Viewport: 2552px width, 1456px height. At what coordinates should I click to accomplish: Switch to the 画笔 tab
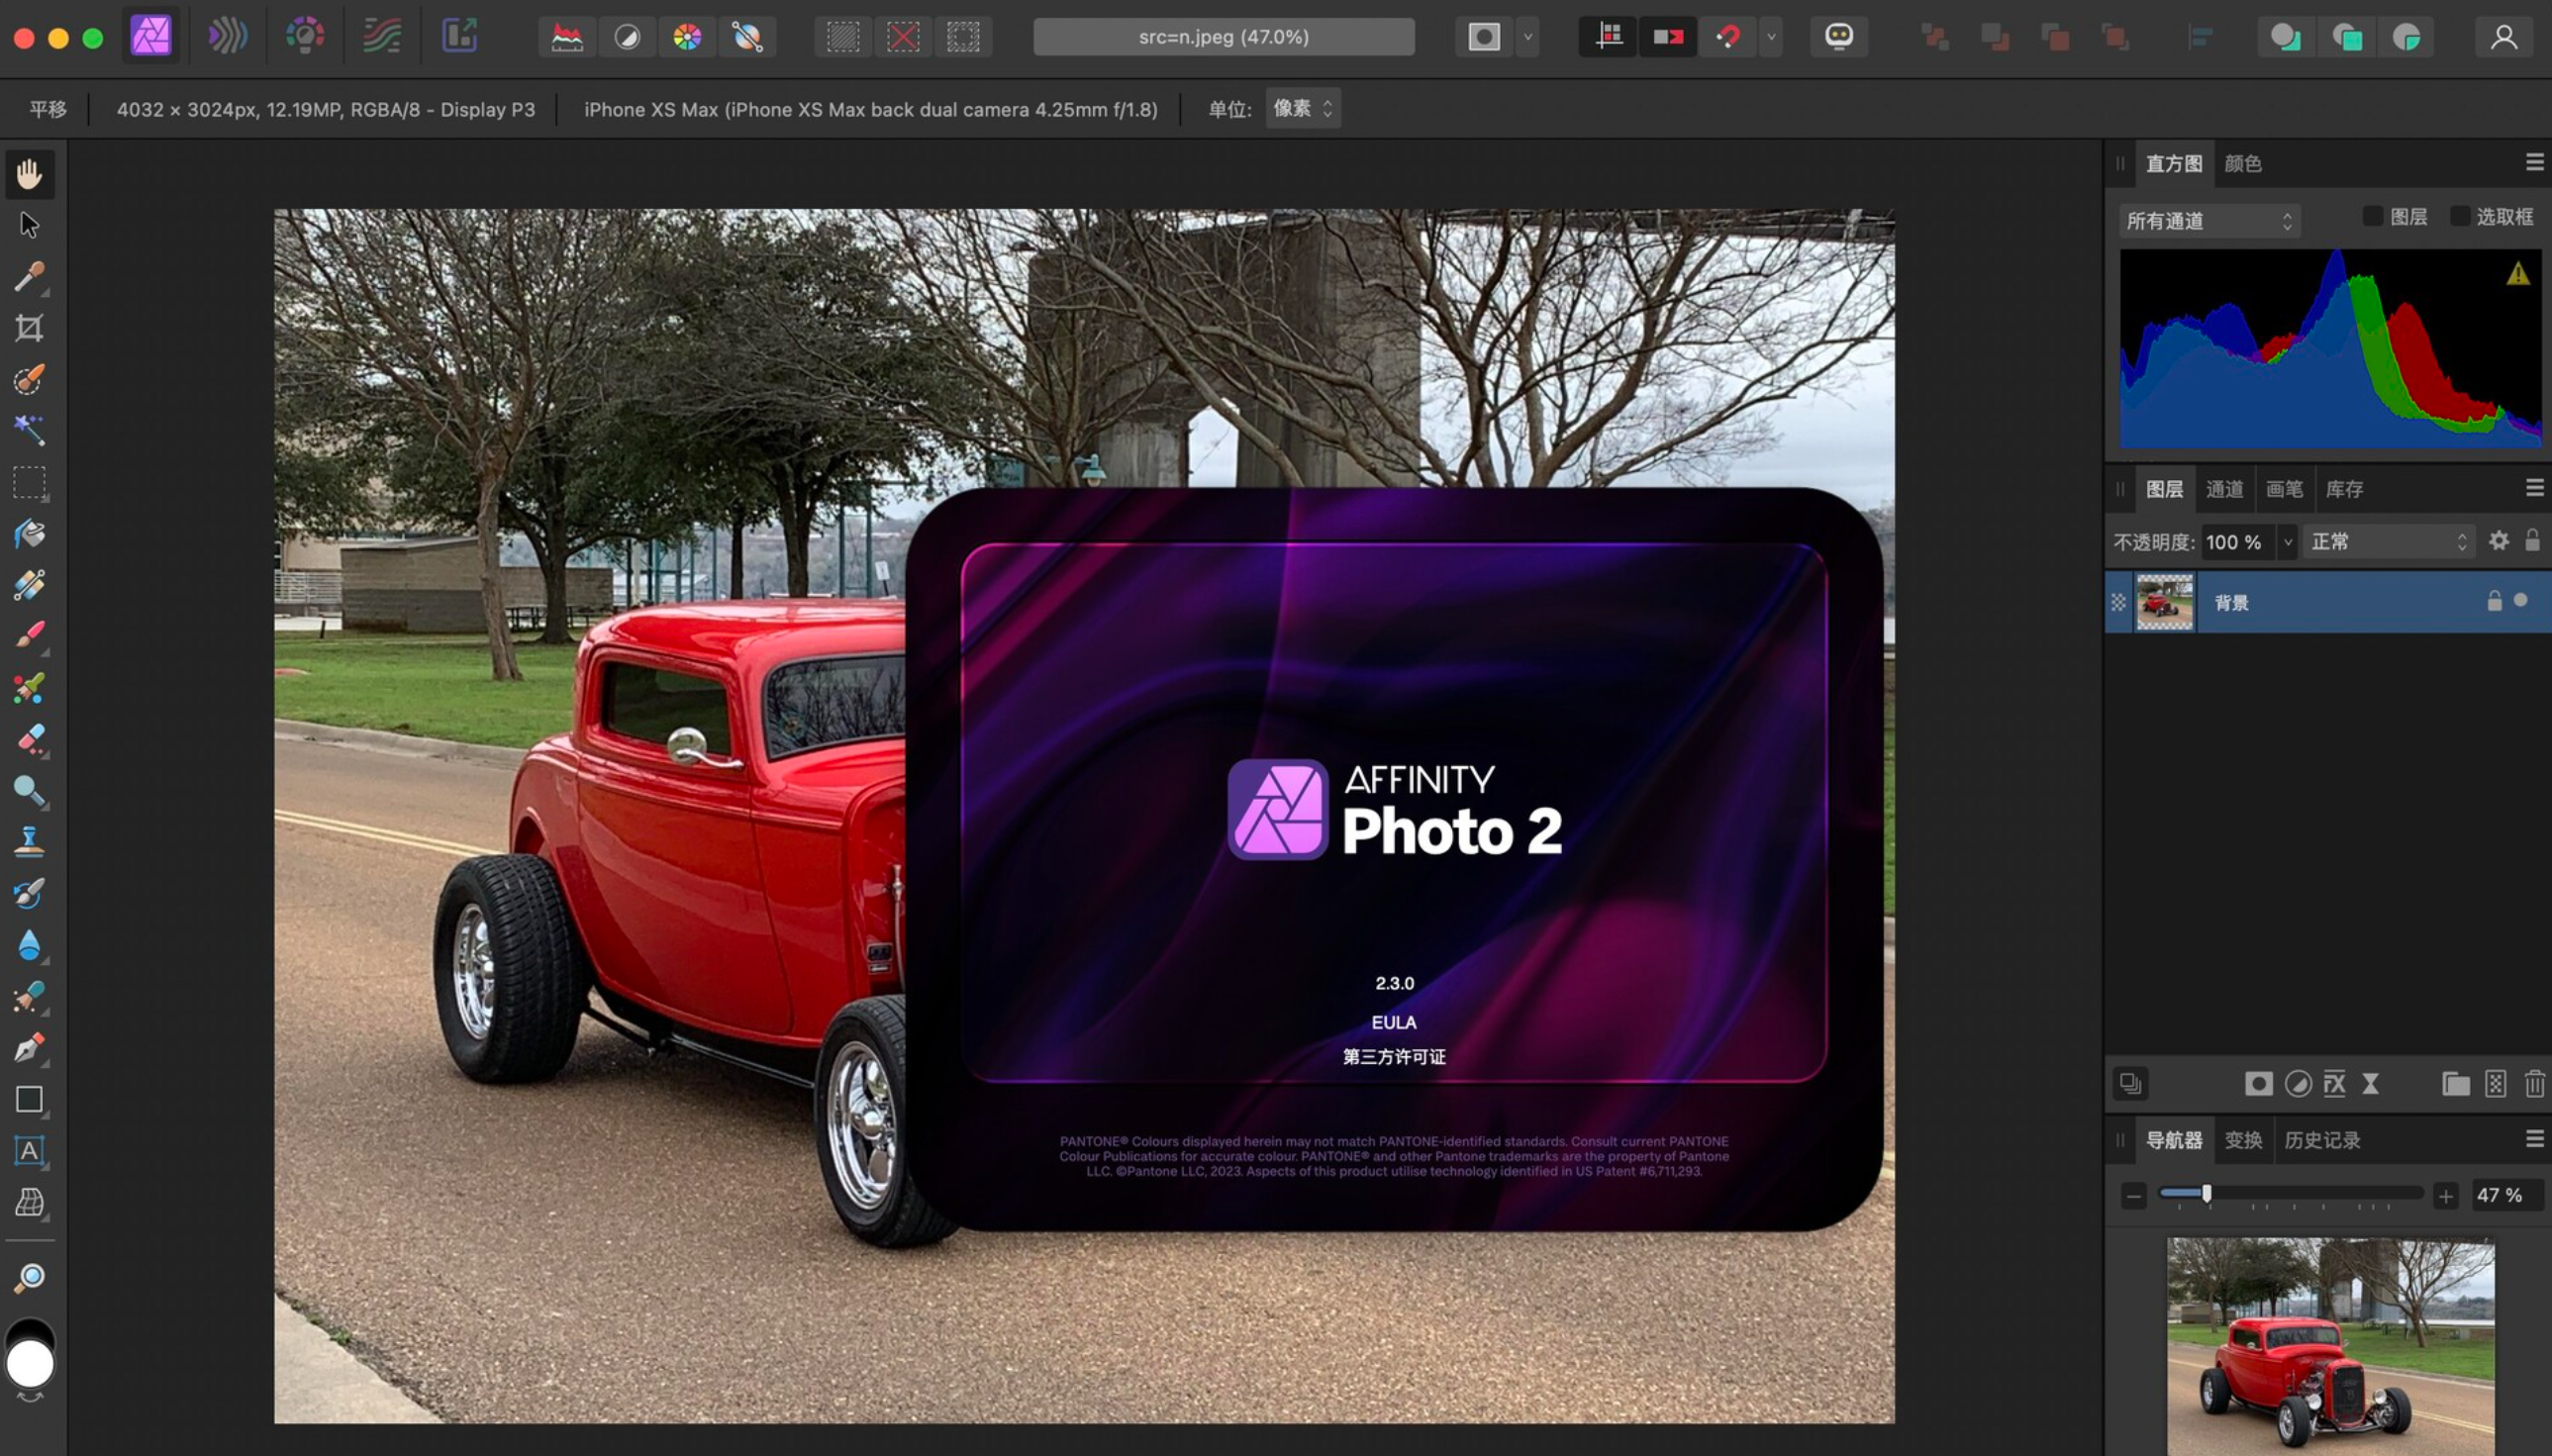pyautogui.click(x=2284, y=489)
